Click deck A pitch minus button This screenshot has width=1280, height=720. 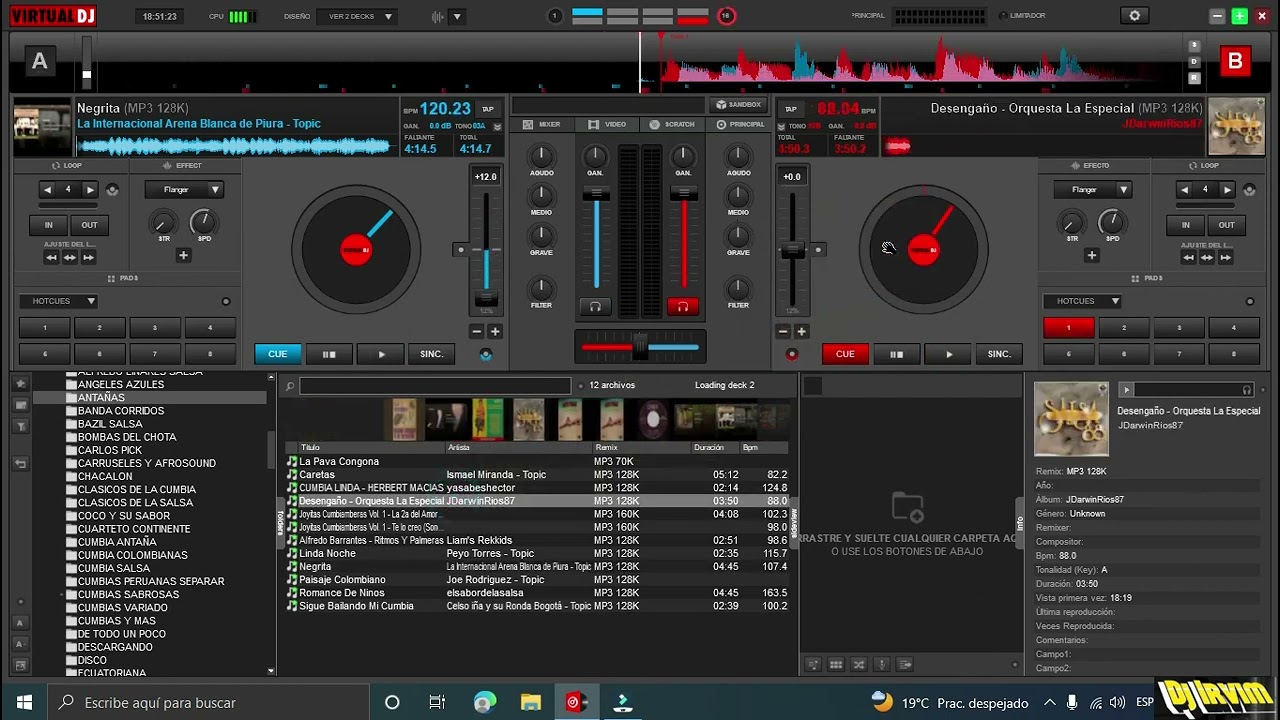pos(476,331)
